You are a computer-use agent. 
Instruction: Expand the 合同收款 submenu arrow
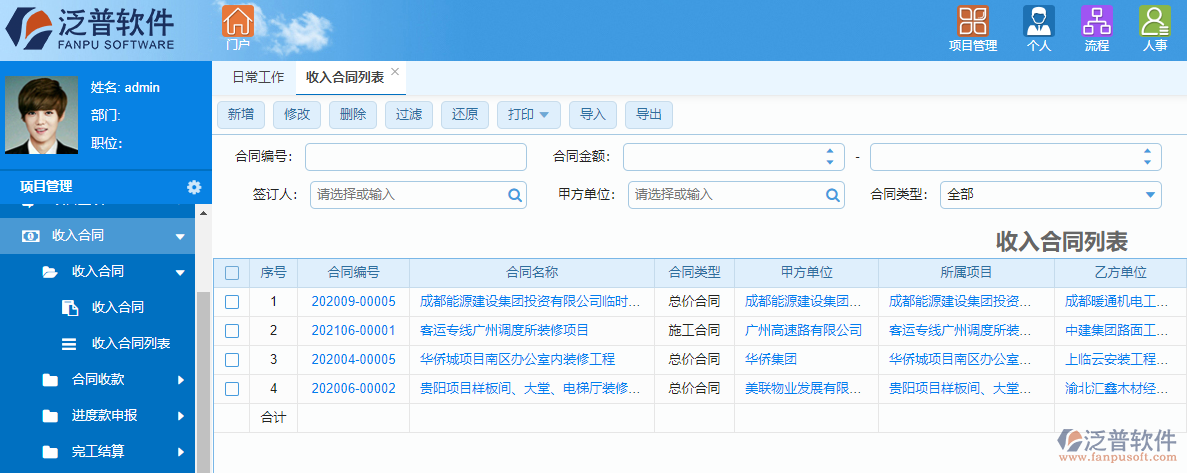[181, 380]
